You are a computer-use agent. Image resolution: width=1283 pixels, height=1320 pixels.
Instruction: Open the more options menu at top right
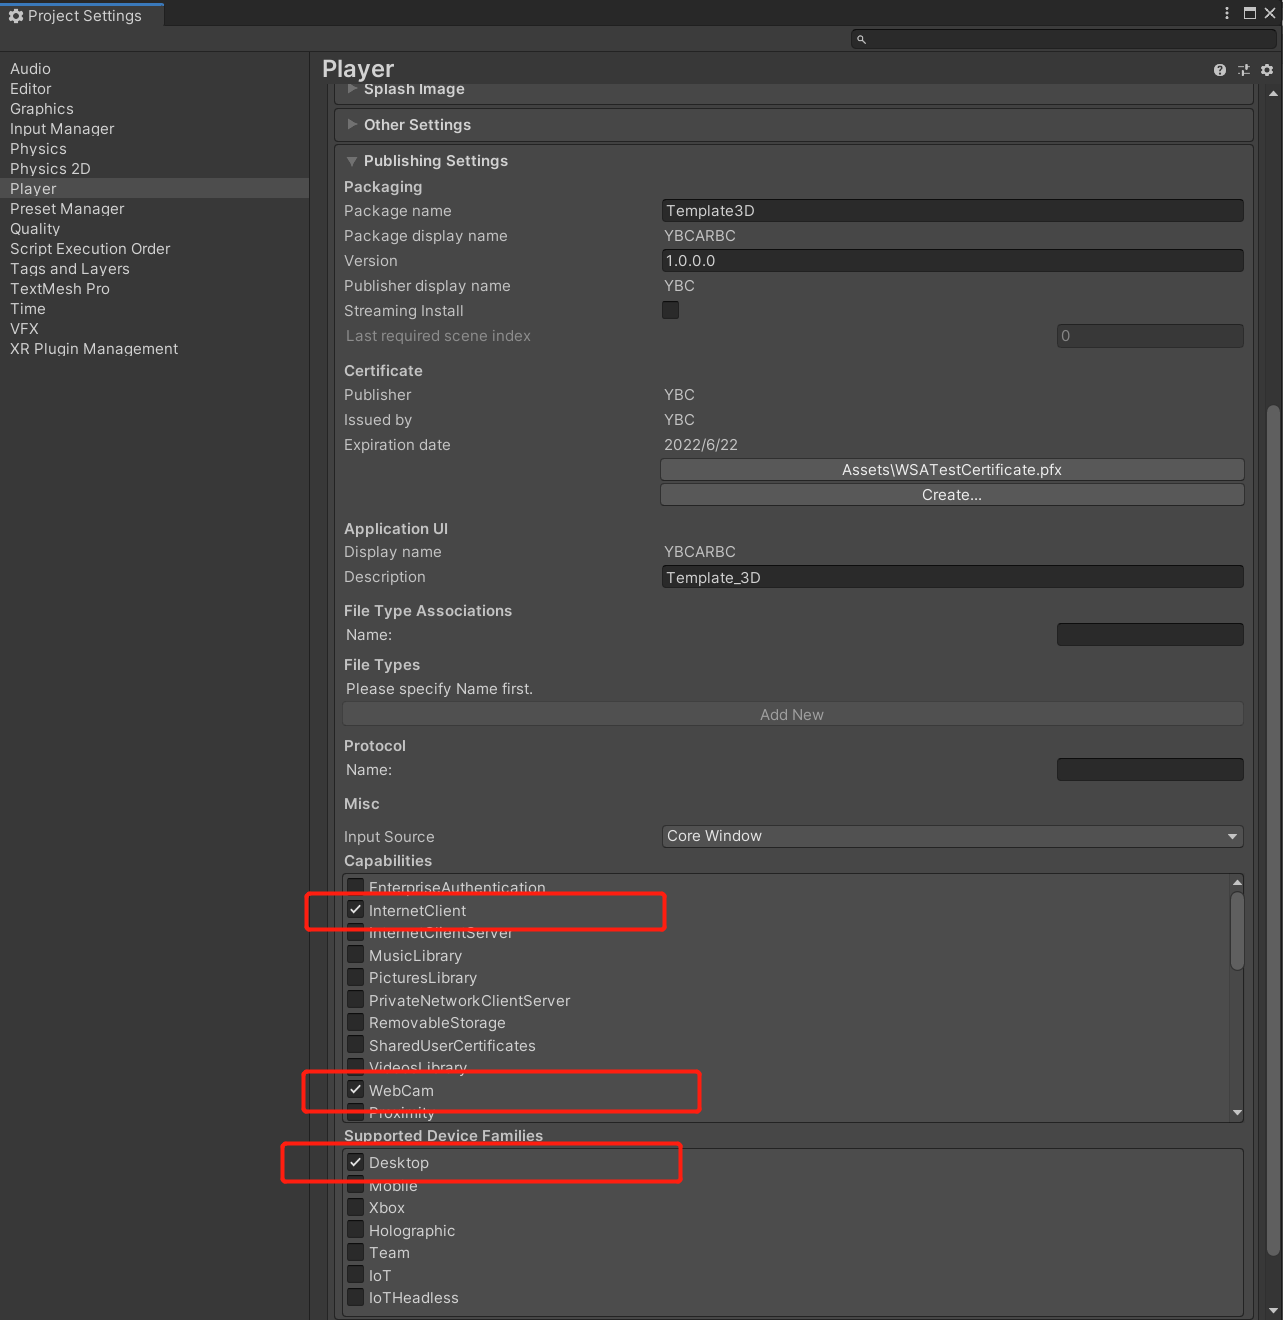point(1226,13)
